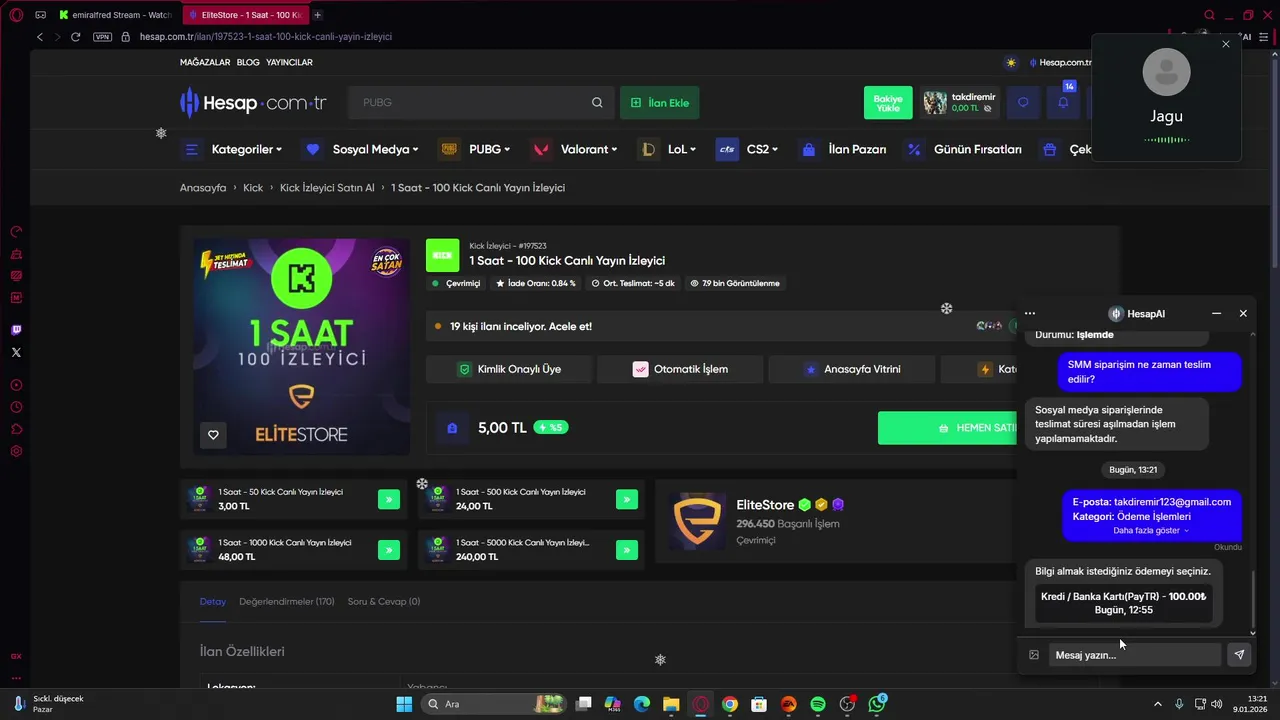The width and height of the screenshot is (1280, 720).
Task: Click the Anasayfa breadcrumb link
Action: [203, 188]
